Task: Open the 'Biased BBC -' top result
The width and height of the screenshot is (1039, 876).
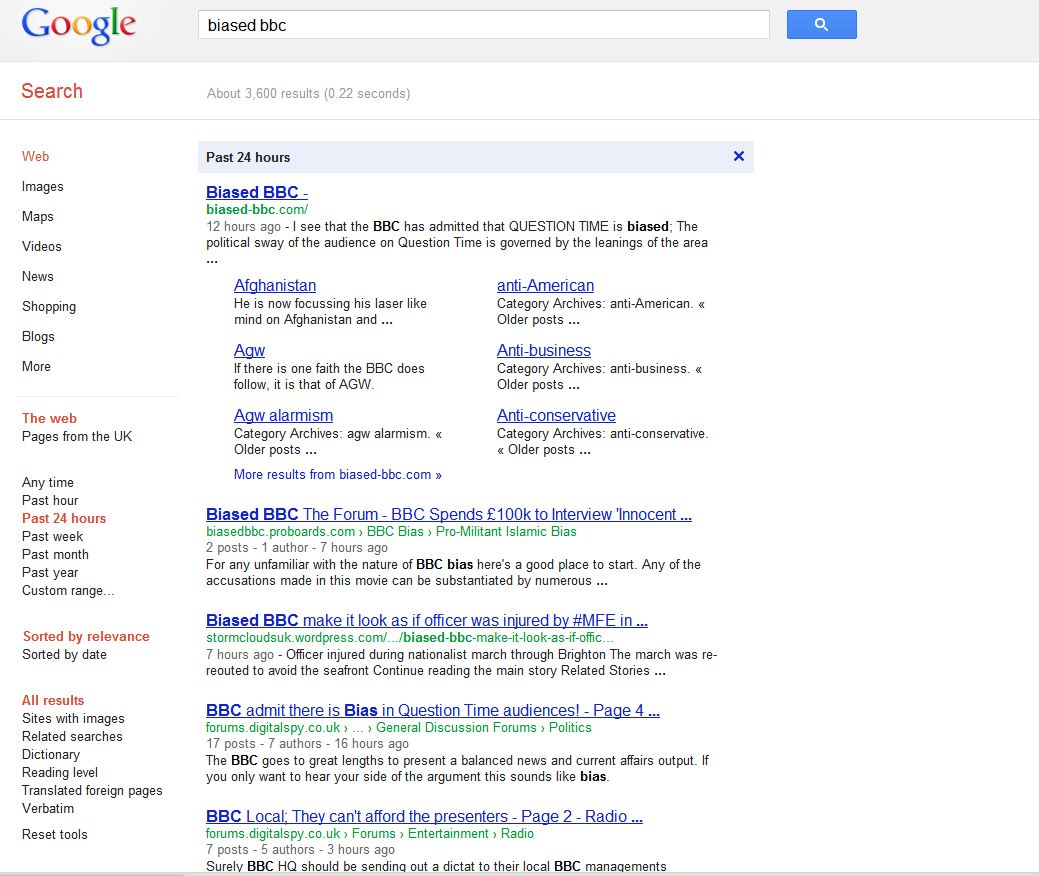Action: (x=257, y=192)
